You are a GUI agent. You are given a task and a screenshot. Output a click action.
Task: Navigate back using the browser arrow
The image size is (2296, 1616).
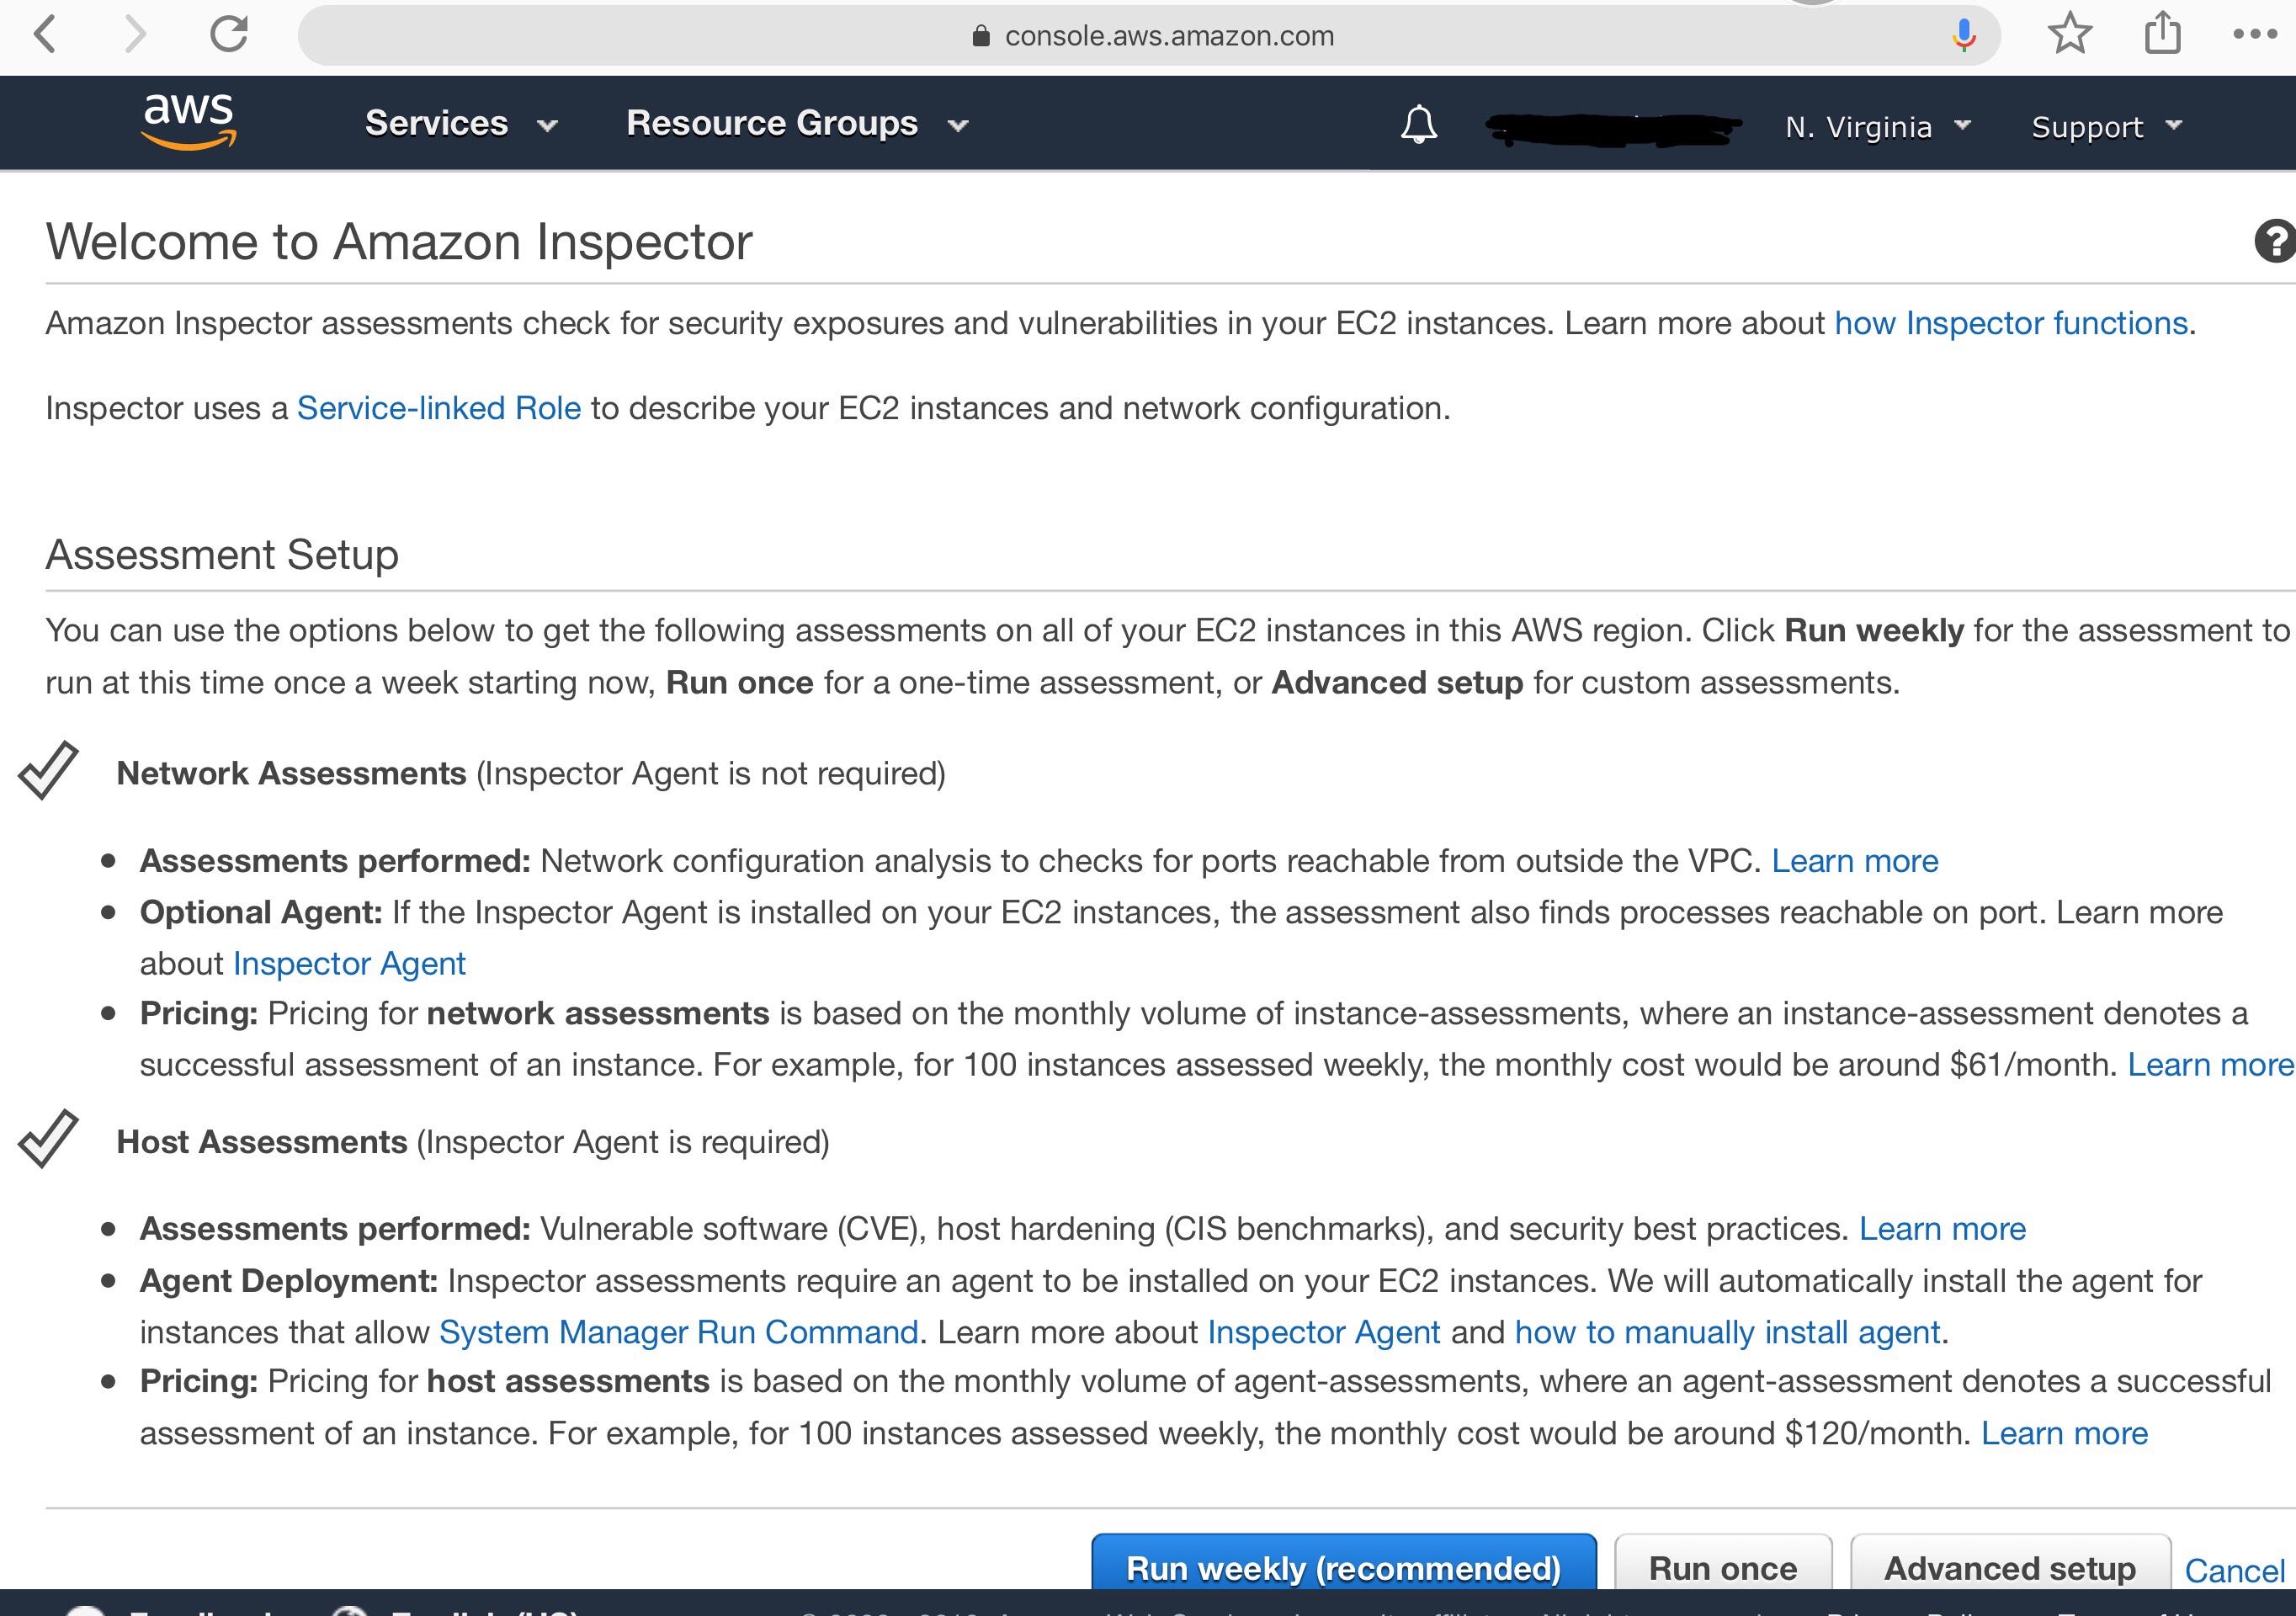coord(44,34)
